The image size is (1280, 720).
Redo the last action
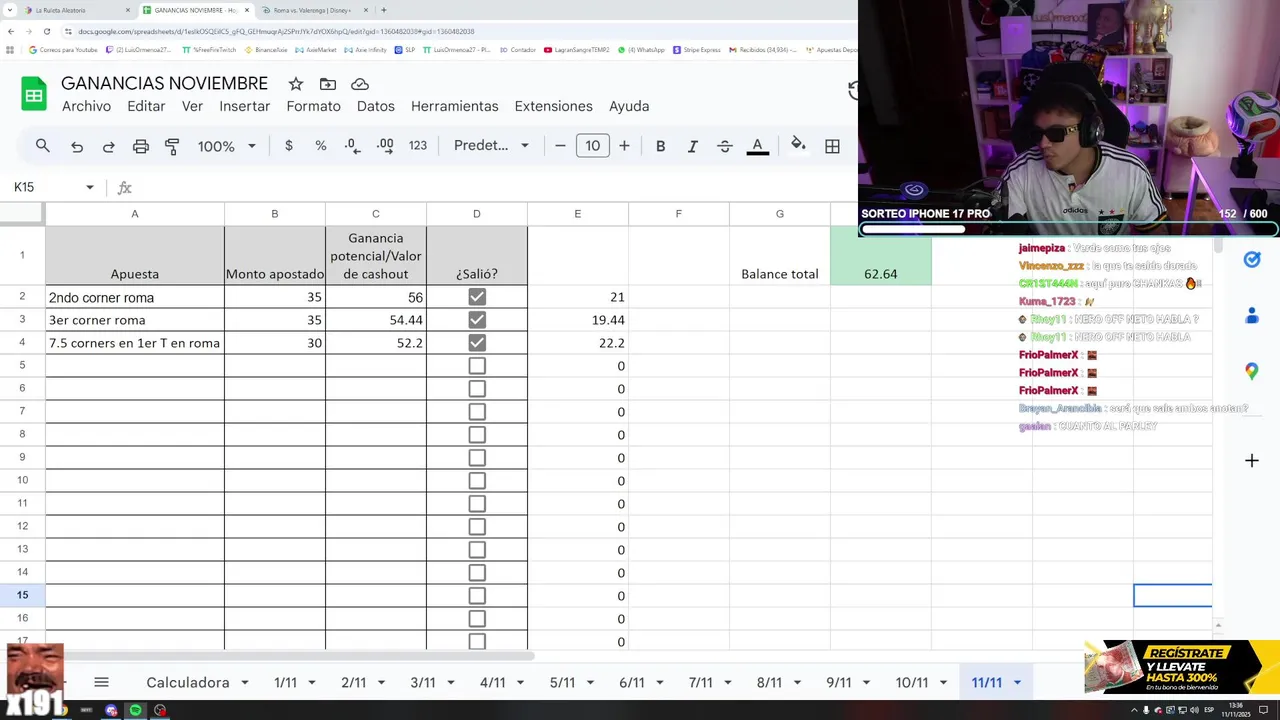coord(108,146)
